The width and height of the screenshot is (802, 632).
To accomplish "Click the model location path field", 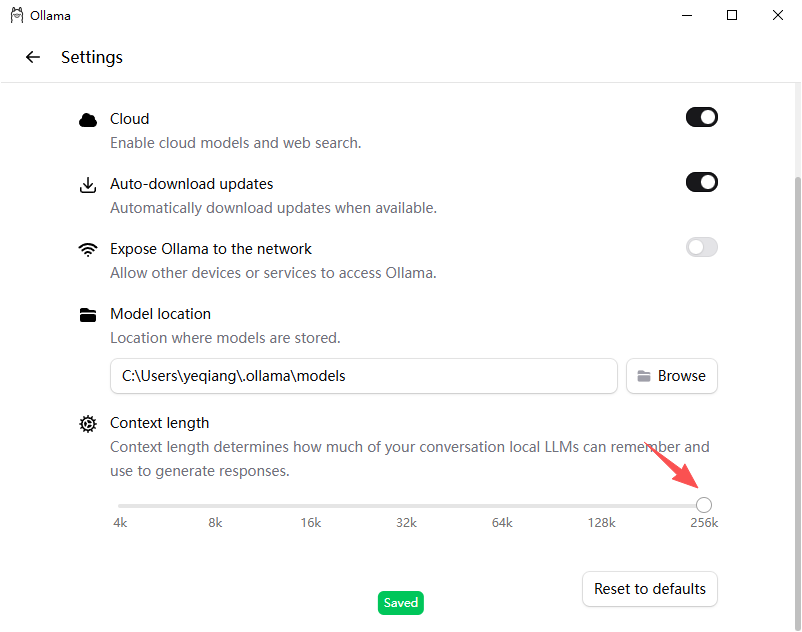I will [x=364, y=376].
